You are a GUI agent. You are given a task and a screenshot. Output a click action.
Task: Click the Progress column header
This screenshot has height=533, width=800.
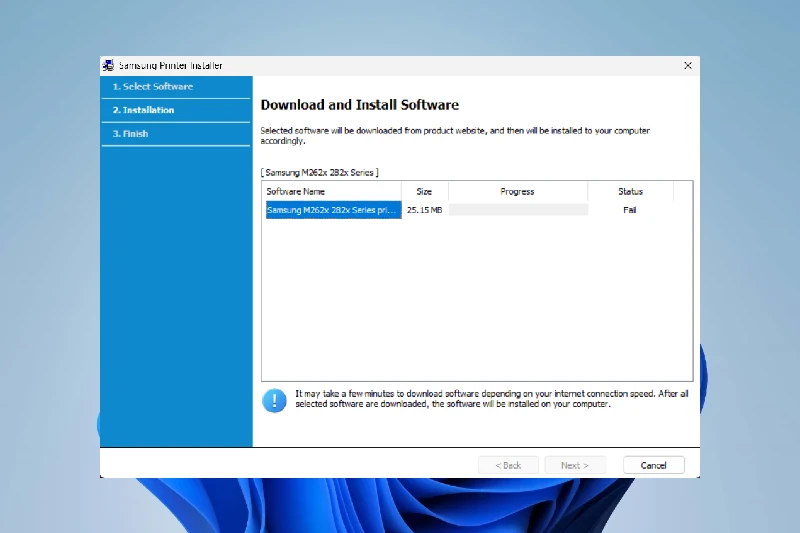coord(517,191)
